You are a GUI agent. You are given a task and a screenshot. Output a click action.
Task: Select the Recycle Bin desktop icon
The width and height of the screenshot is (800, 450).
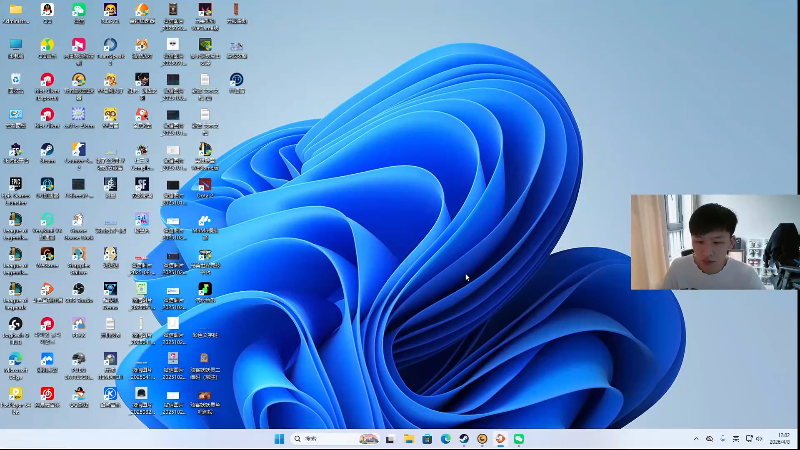[15, 80]
